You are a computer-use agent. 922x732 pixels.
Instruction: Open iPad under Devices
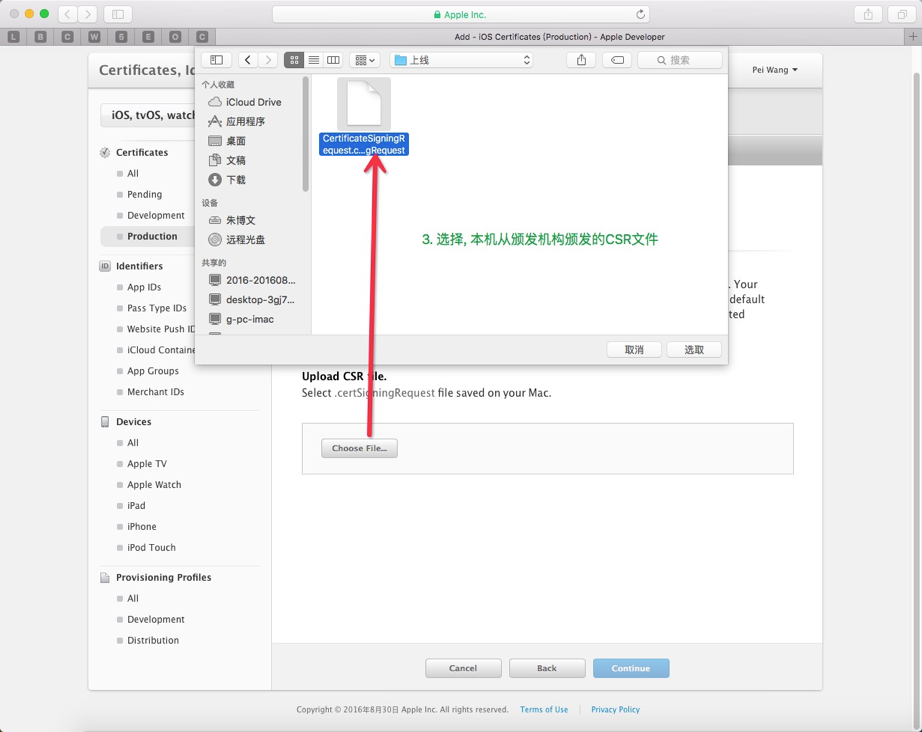136,506
